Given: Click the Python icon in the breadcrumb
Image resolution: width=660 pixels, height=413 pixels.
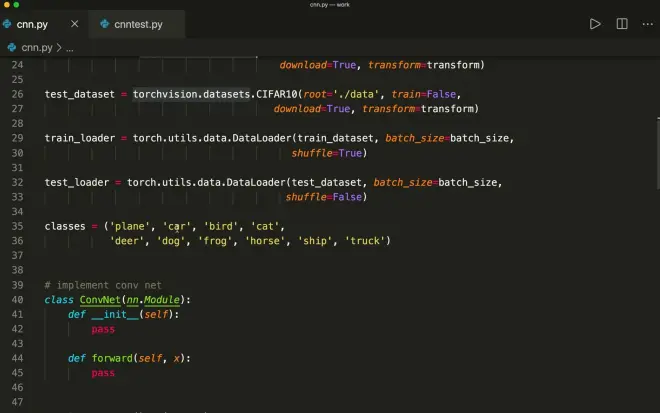Looking at the screenshot, I should tap(12, 47).
